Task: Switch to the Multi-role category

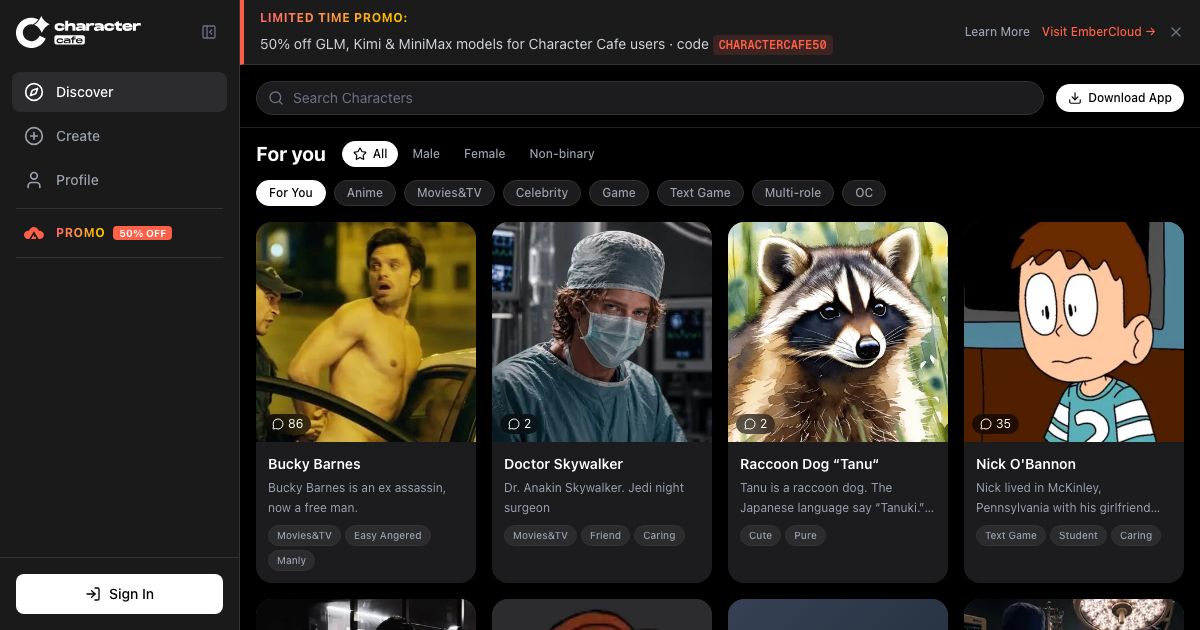Action: coord(793,193)
